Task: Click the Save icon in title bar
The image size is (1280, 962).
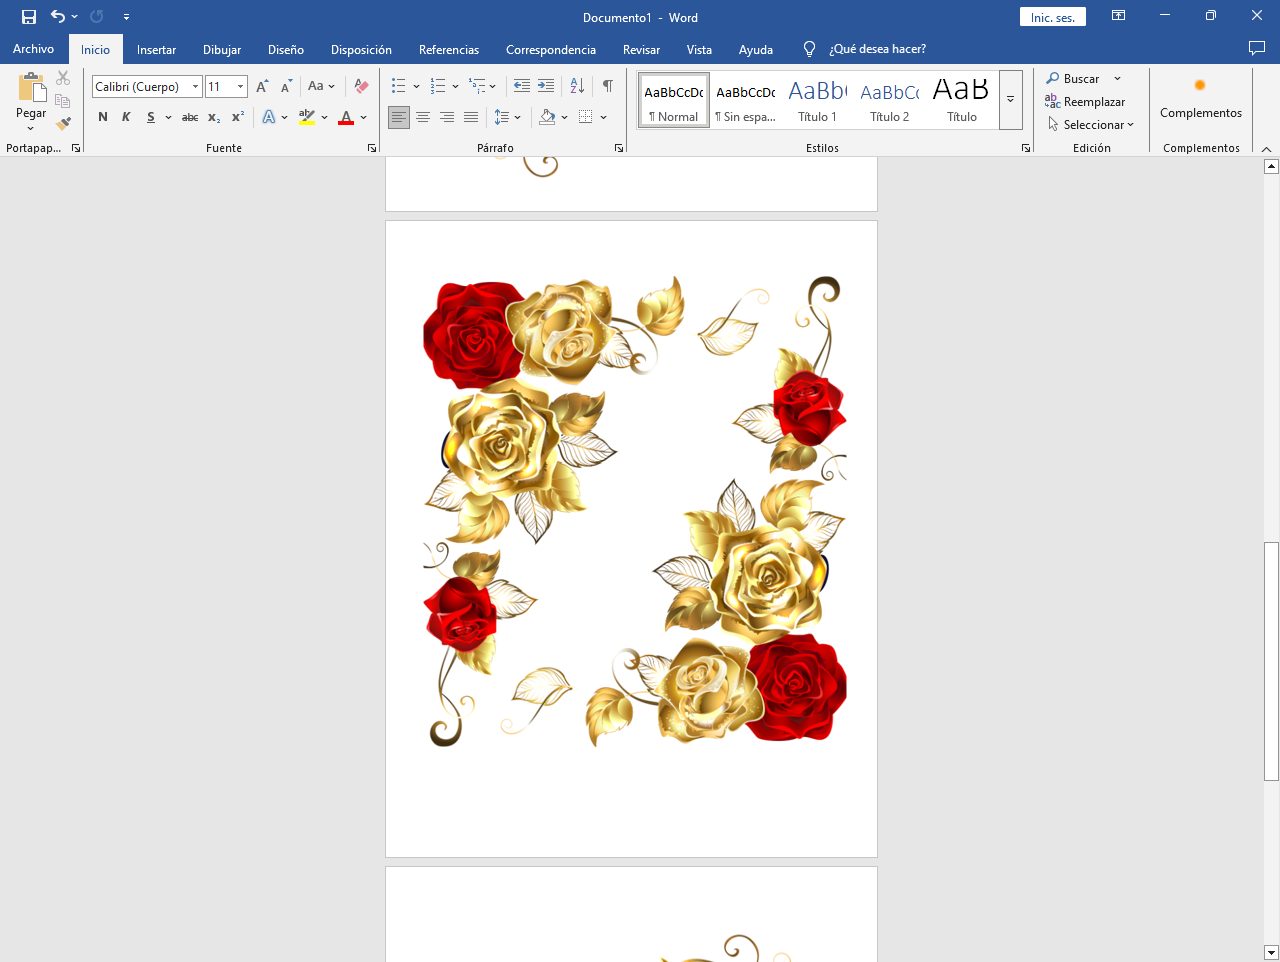Action: coord(29,17)
